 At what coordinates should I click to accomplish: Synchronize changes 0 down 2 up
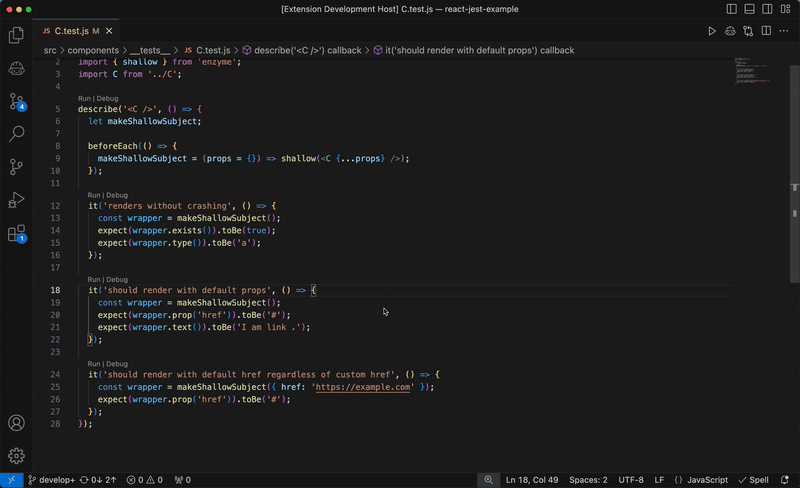point(98,480)
